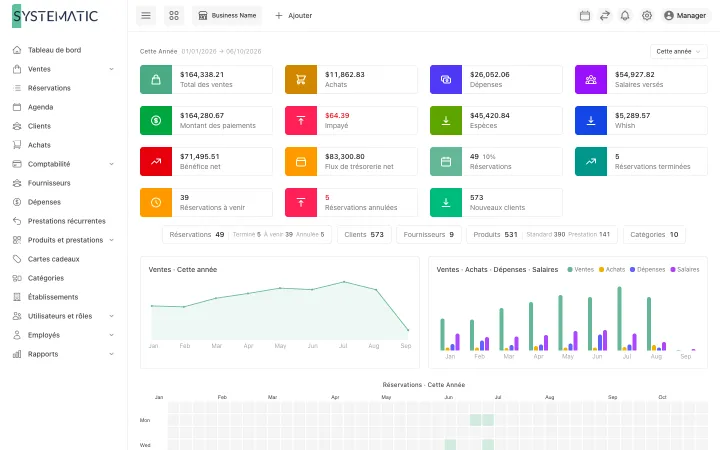Click the Bénéfice net trend icon

(x=156, y=162)
